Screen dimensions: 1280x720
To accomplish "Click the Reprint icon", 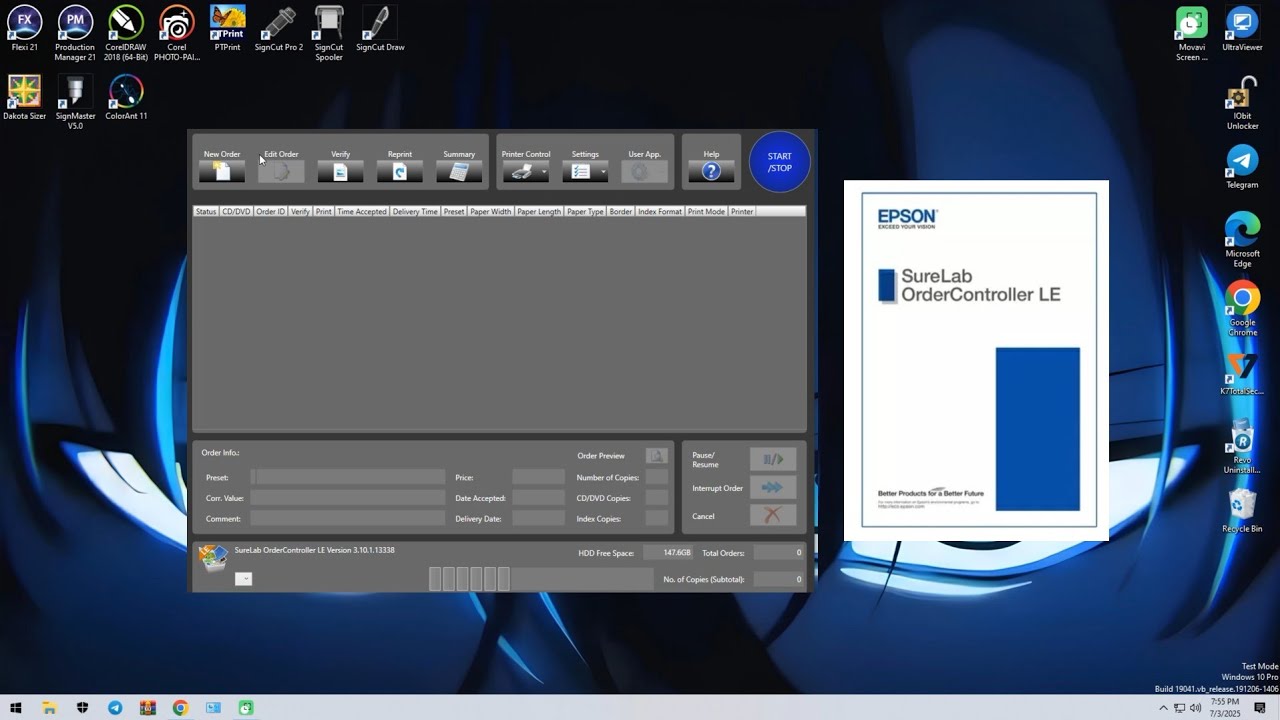I will pyautogui.click(x=399, y=172).
